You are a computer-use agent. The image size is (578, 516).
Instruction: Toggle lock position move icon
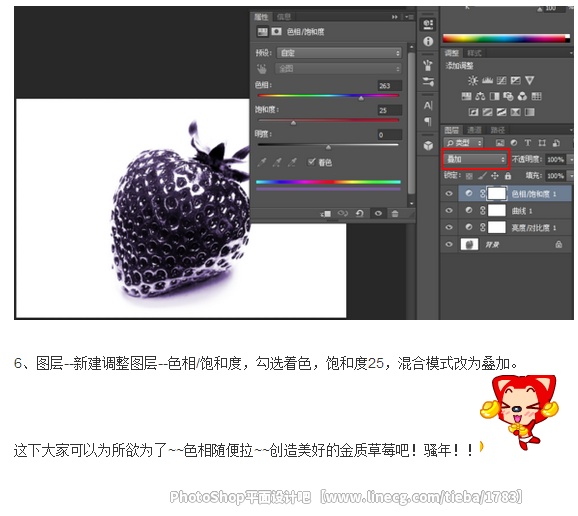(495, 176)
